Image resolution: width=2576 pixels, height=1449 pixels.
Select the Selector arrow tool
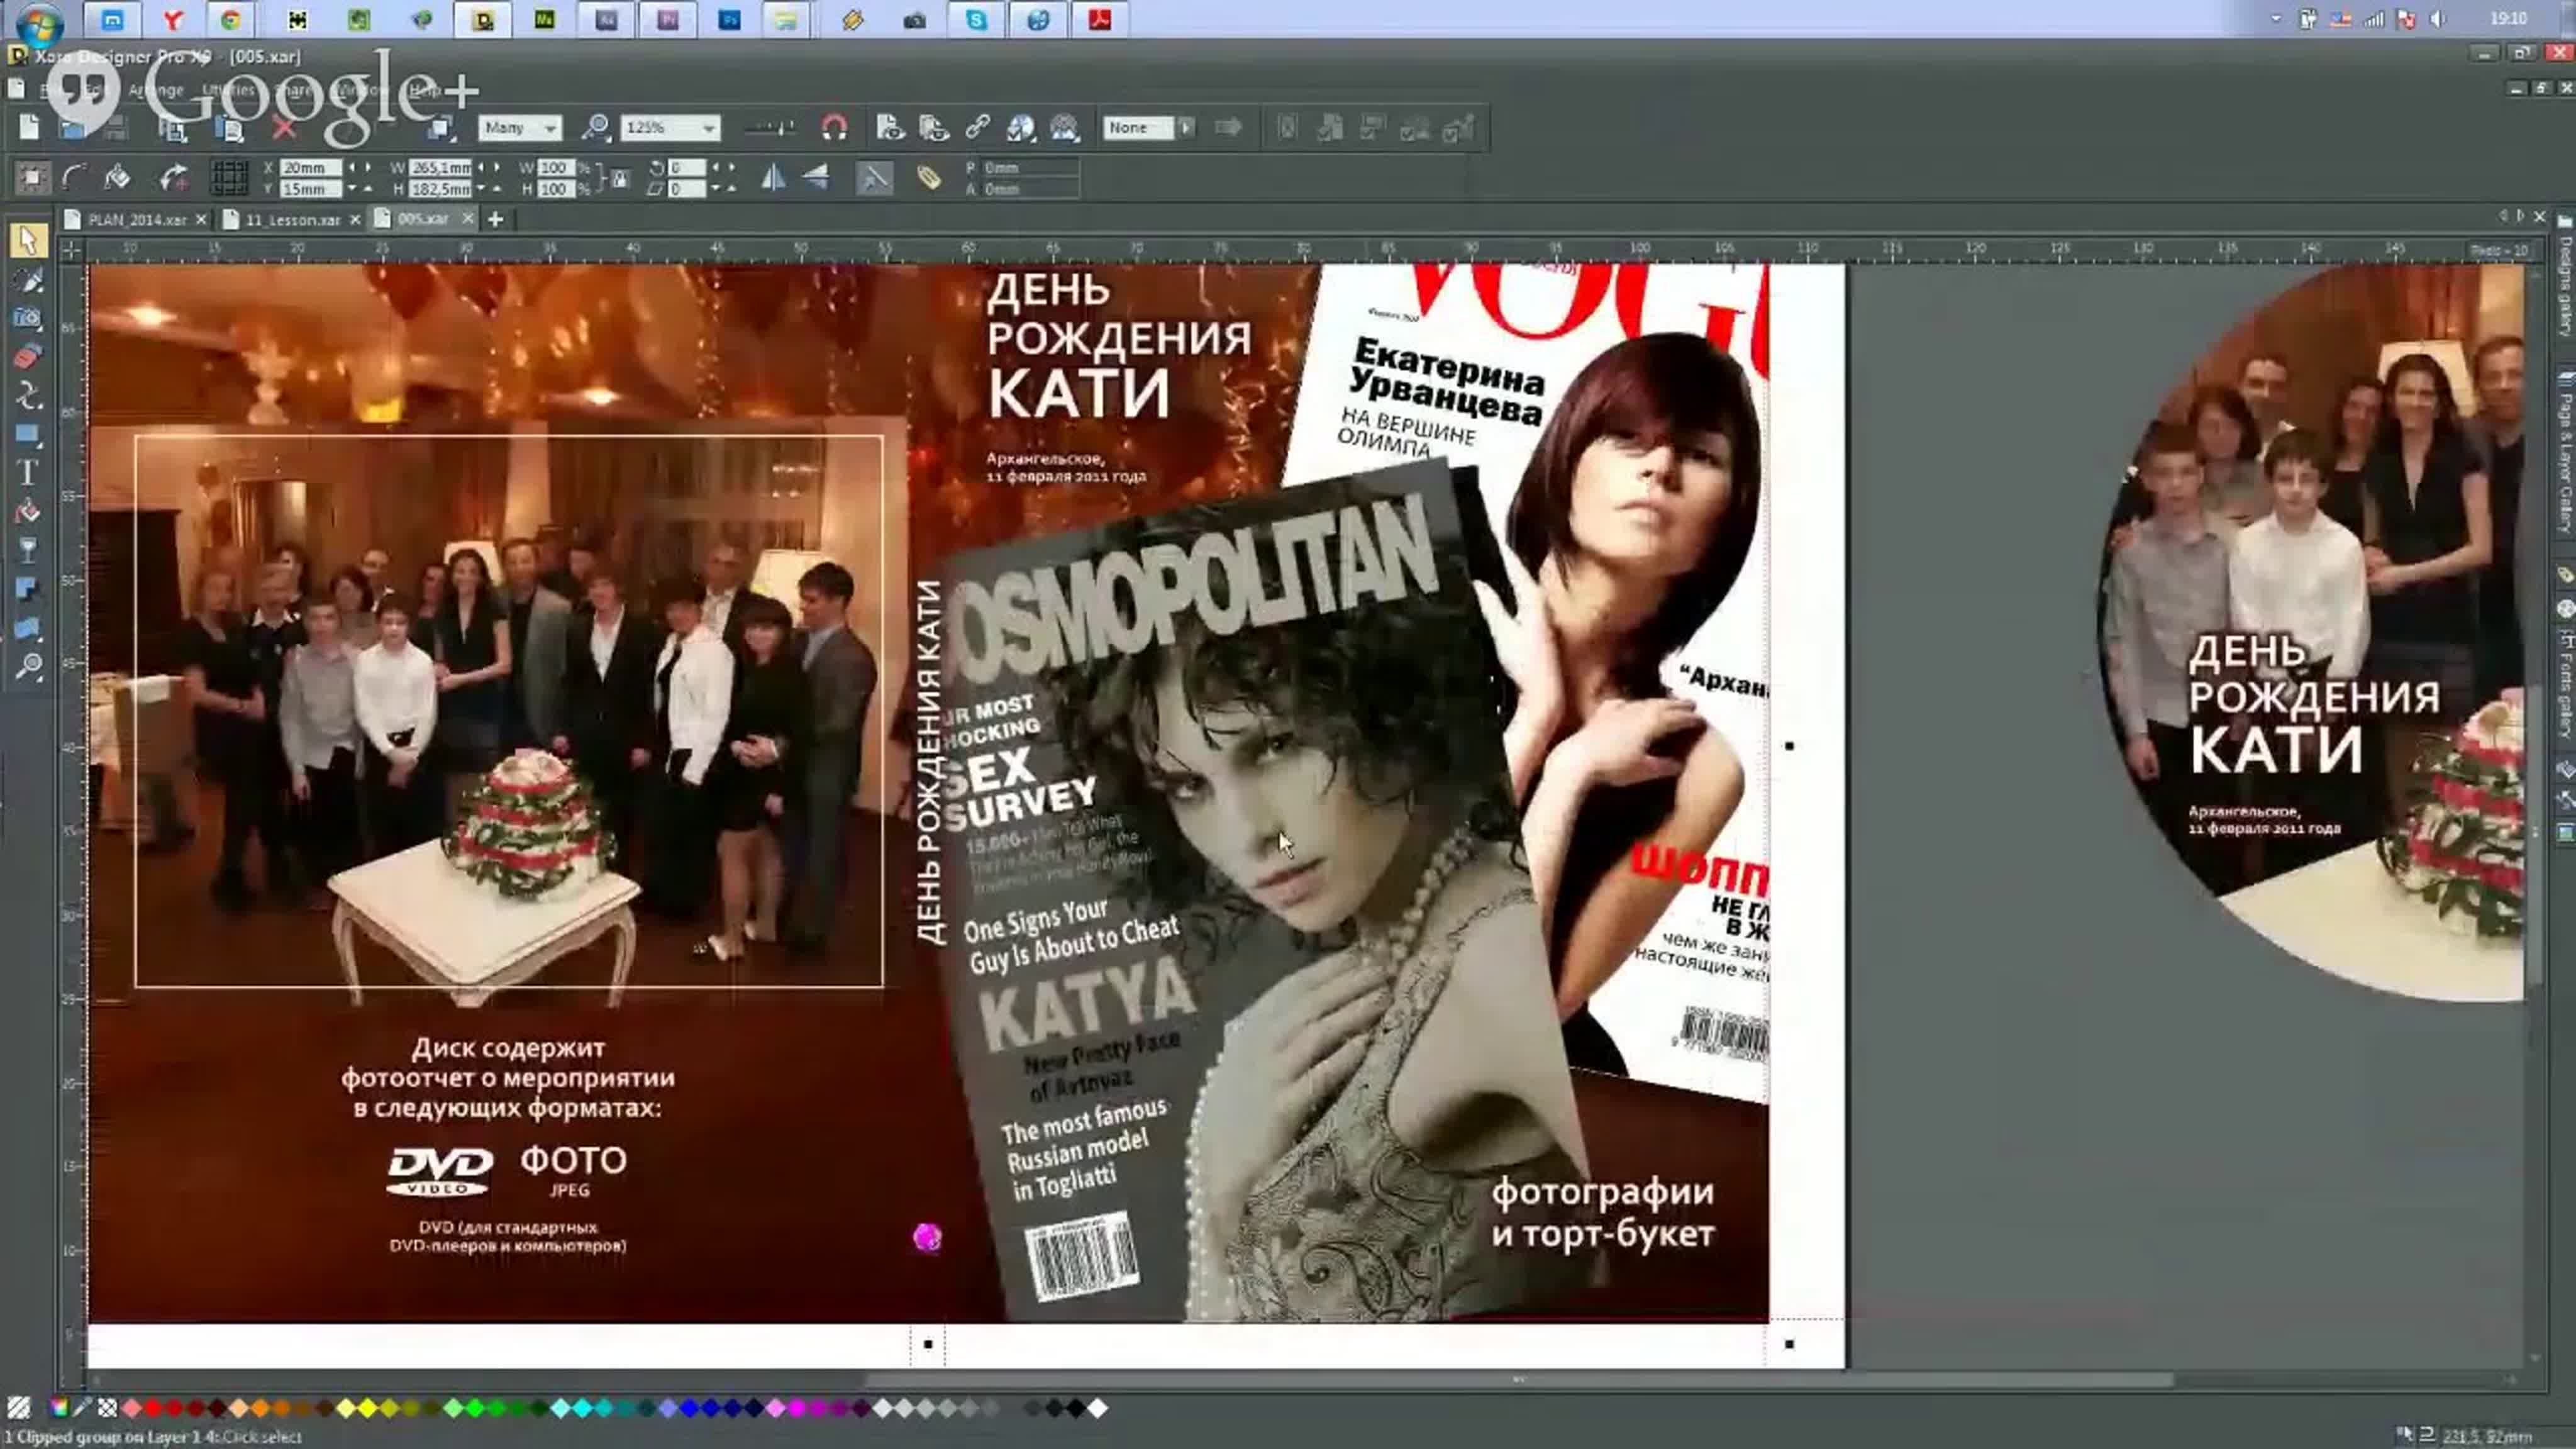[28, 240]
